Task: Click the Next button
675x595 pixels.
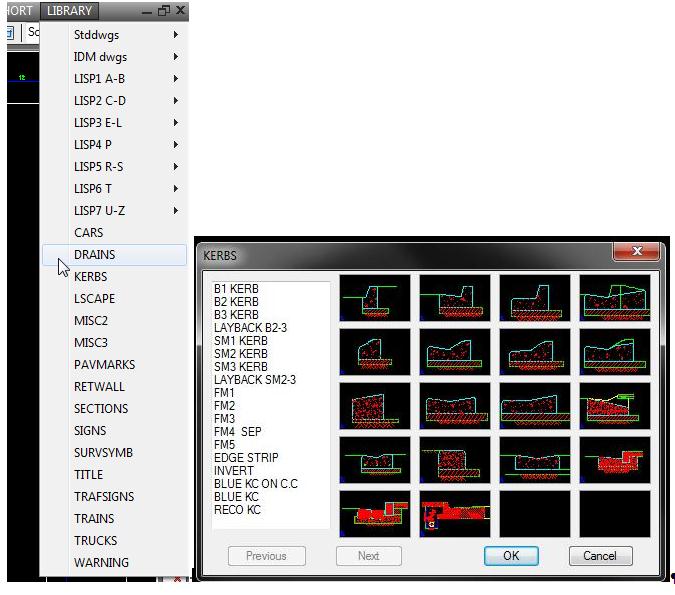Action: [x=368, y=556]
